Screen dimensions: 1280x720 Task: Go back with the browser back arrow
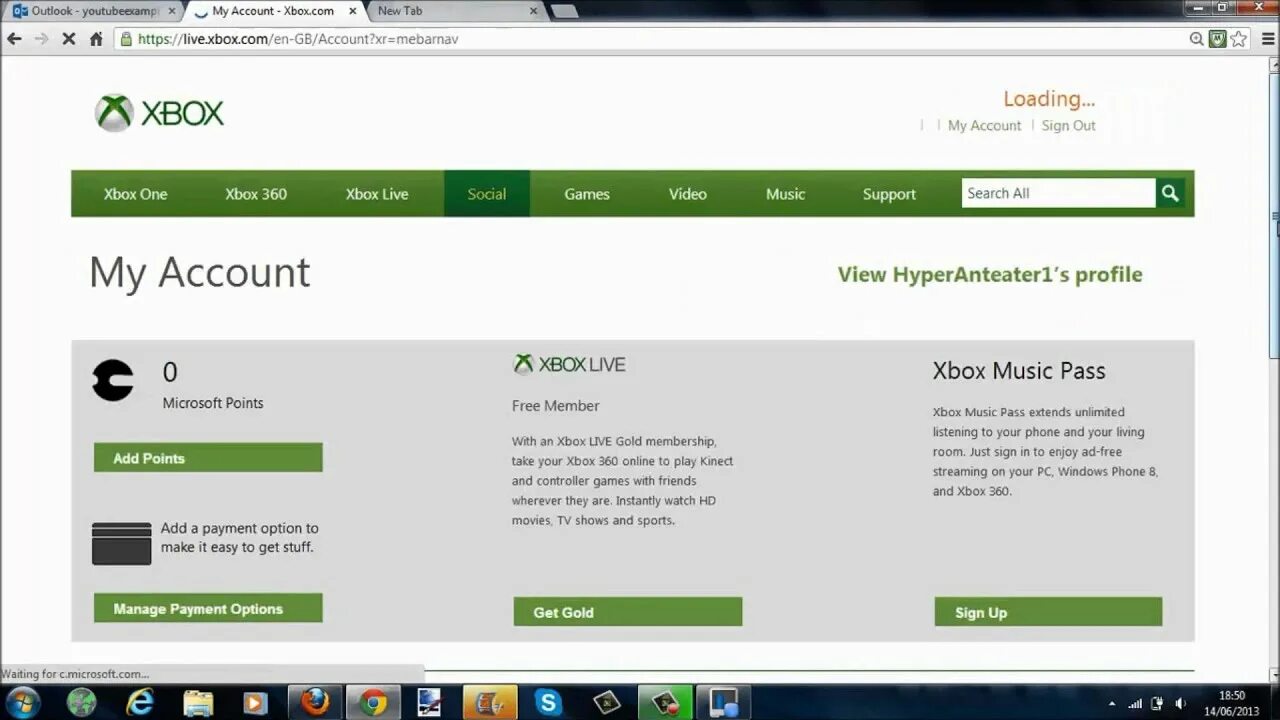pos(15,39)
